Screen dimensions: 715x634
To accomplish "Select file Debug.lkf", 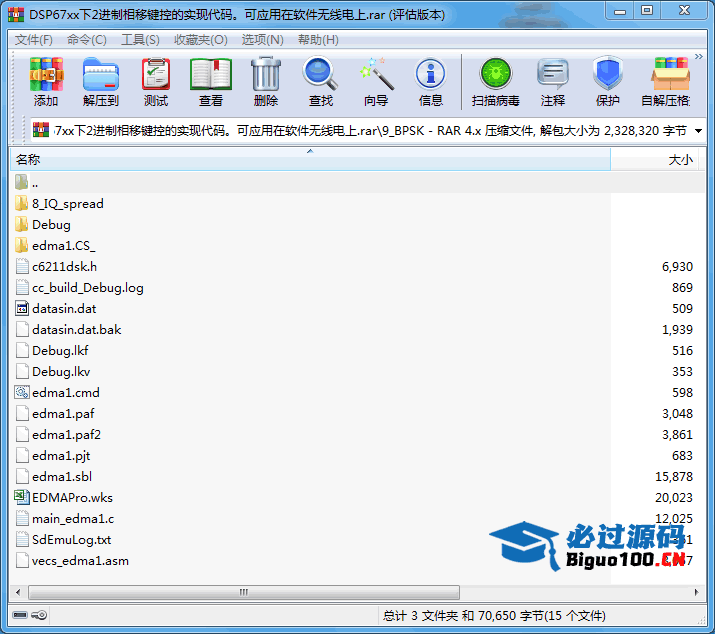I will [52, 350].
